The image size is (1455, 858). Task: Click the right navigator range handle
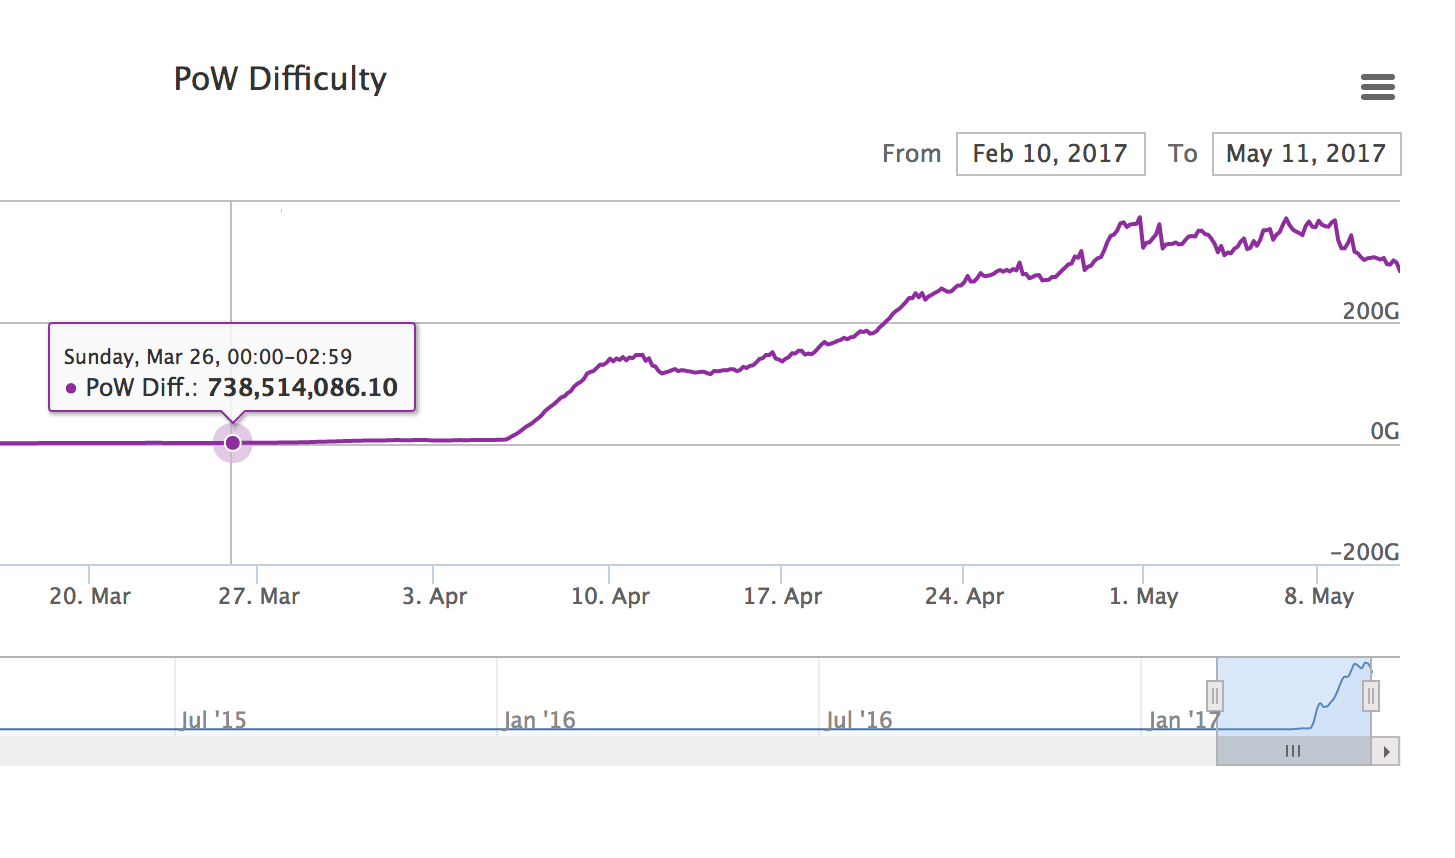(x=1371, y=695)
